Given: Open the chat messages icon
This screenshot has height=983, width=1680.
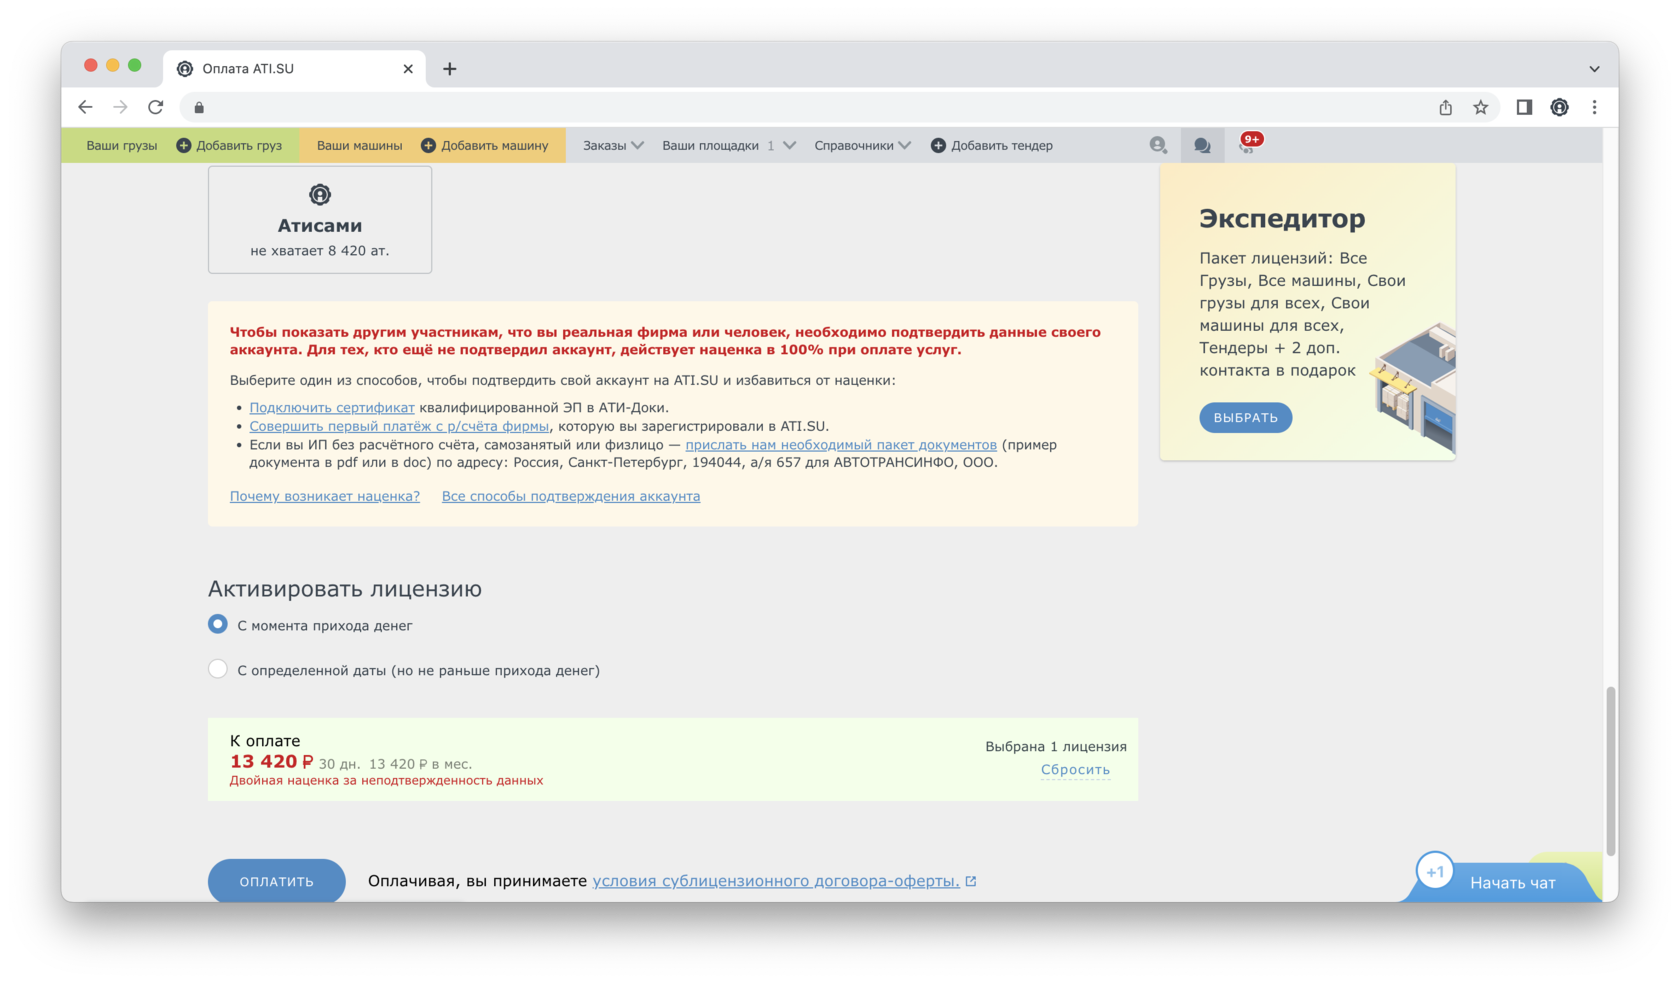Looking at the screenshot, I should coord(1202,146).
